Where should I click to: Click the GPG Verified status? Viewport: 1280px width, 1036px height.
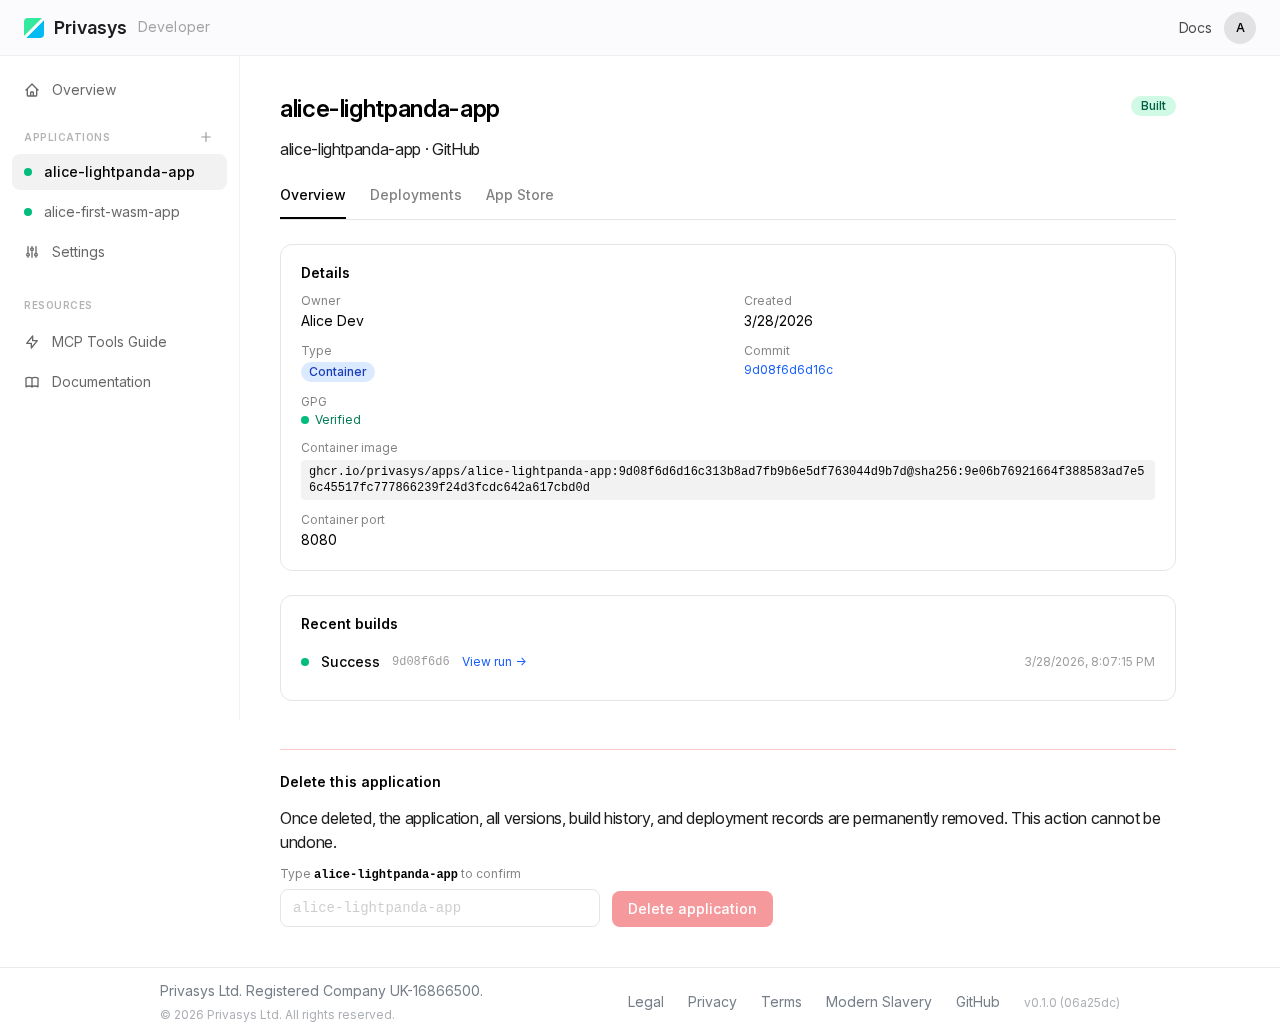click(331, 420)
